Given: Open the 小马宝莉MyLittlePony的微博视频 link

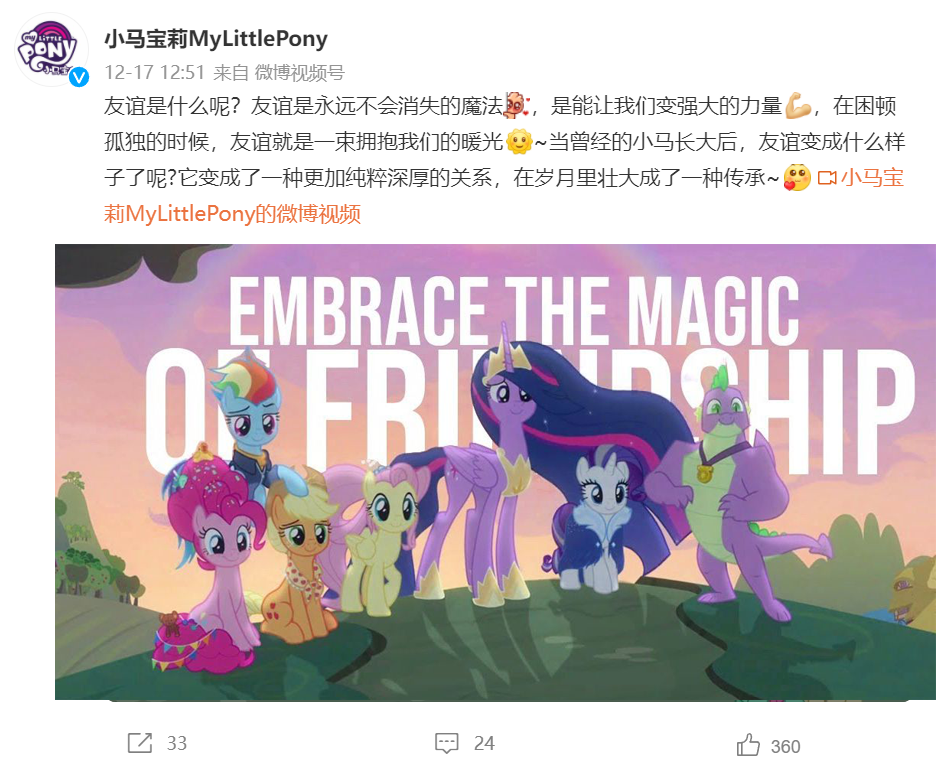Looking at the screenshot, I should [504, 196].
